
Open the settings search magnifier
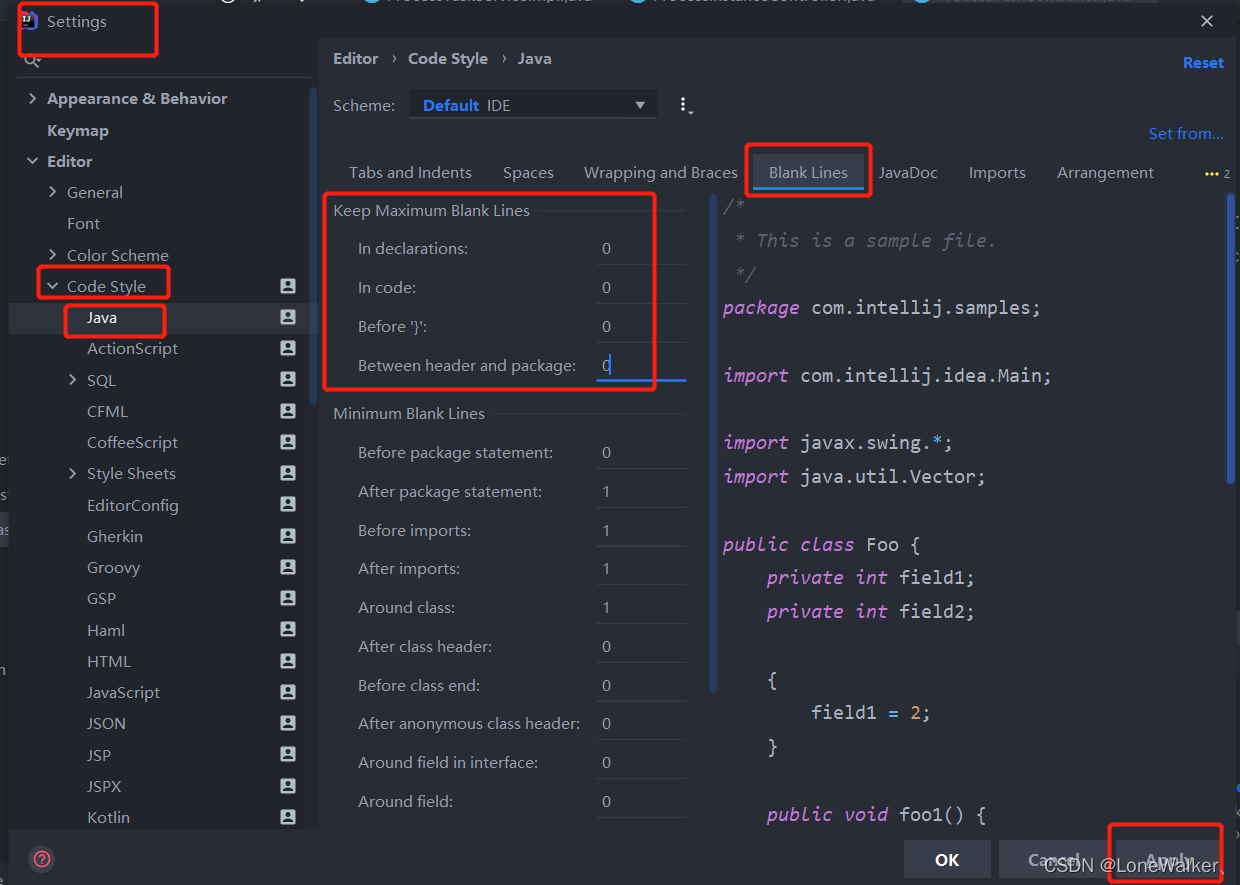(32, 60)
